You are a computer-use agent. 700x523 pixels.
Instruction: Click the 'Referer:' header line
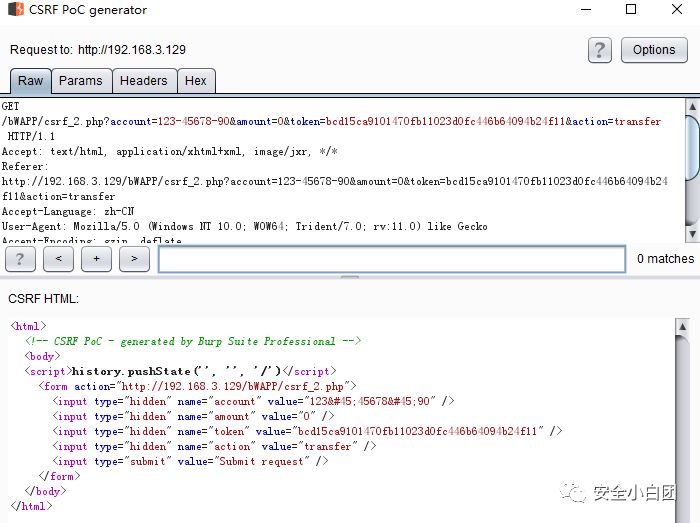[25, 166]
